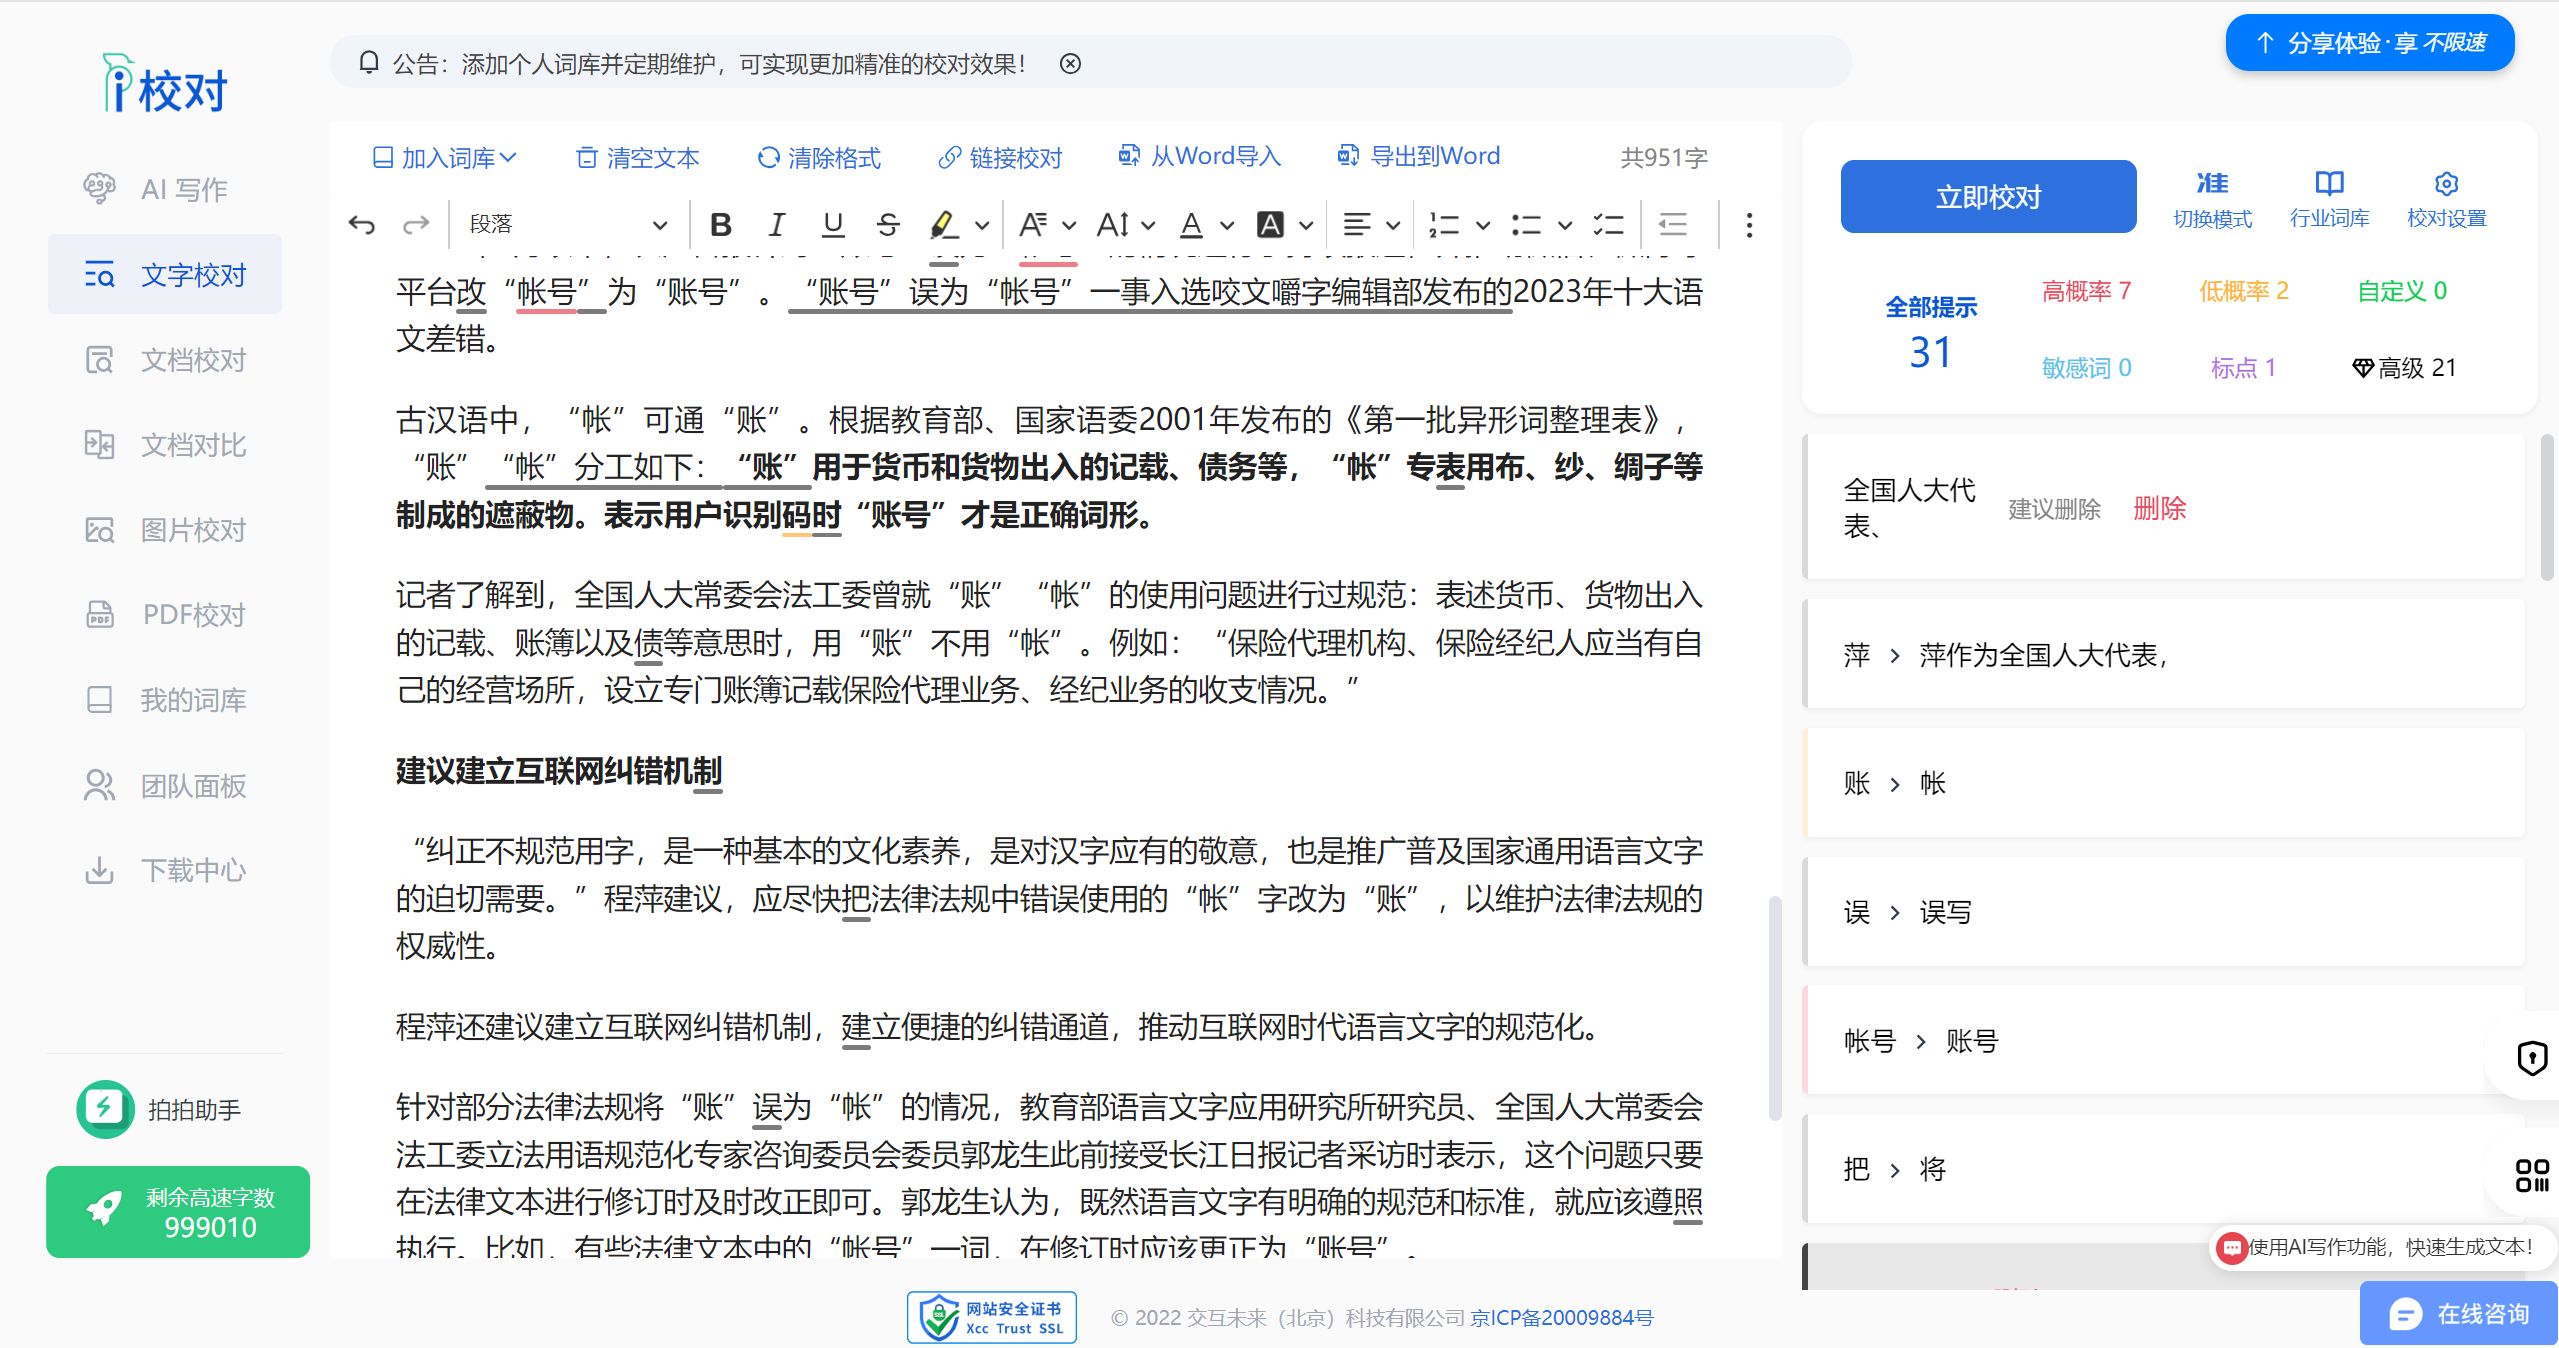Screen dimensions: 2559x1348
Task: Undo the last edit
Action: click(362, 225)
